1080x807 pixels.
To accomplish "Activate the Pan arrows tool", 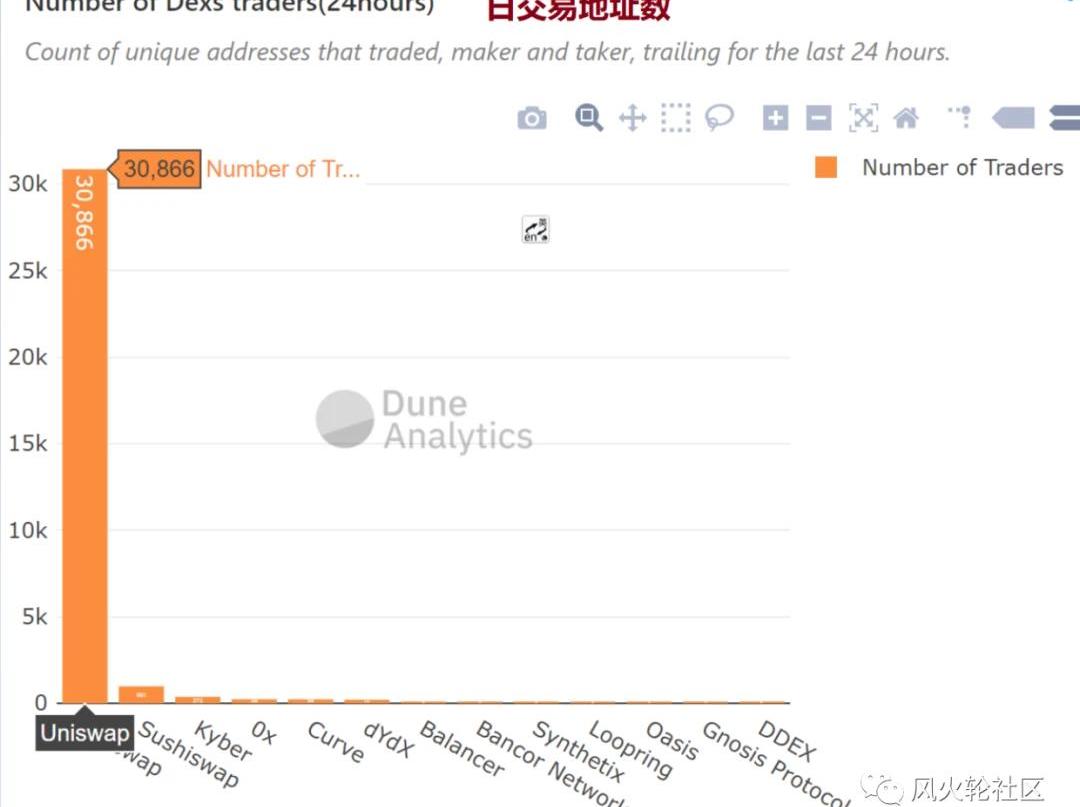I will tap(632, 118).
